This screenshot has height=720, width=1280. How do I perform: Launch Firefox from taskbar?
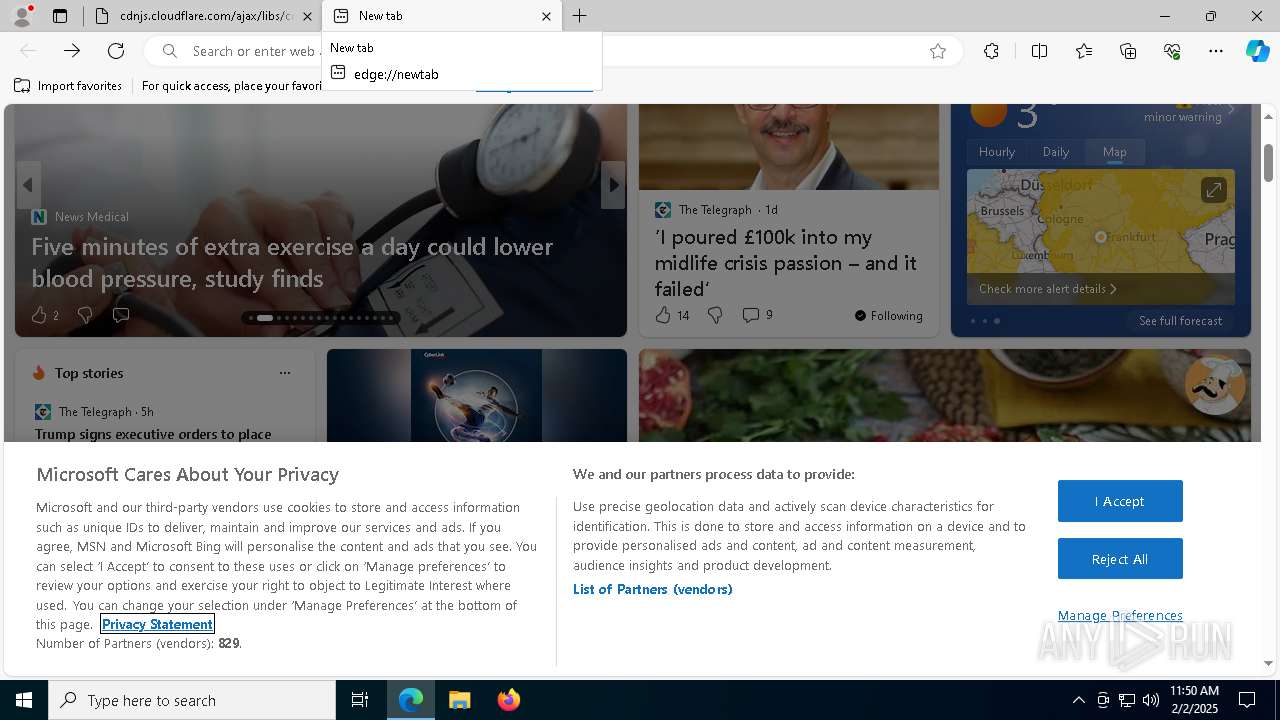pos(509,700)
